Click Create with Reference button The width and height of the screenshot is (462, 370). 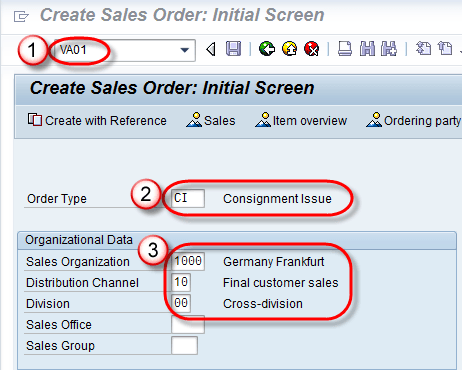click(97, 120)
